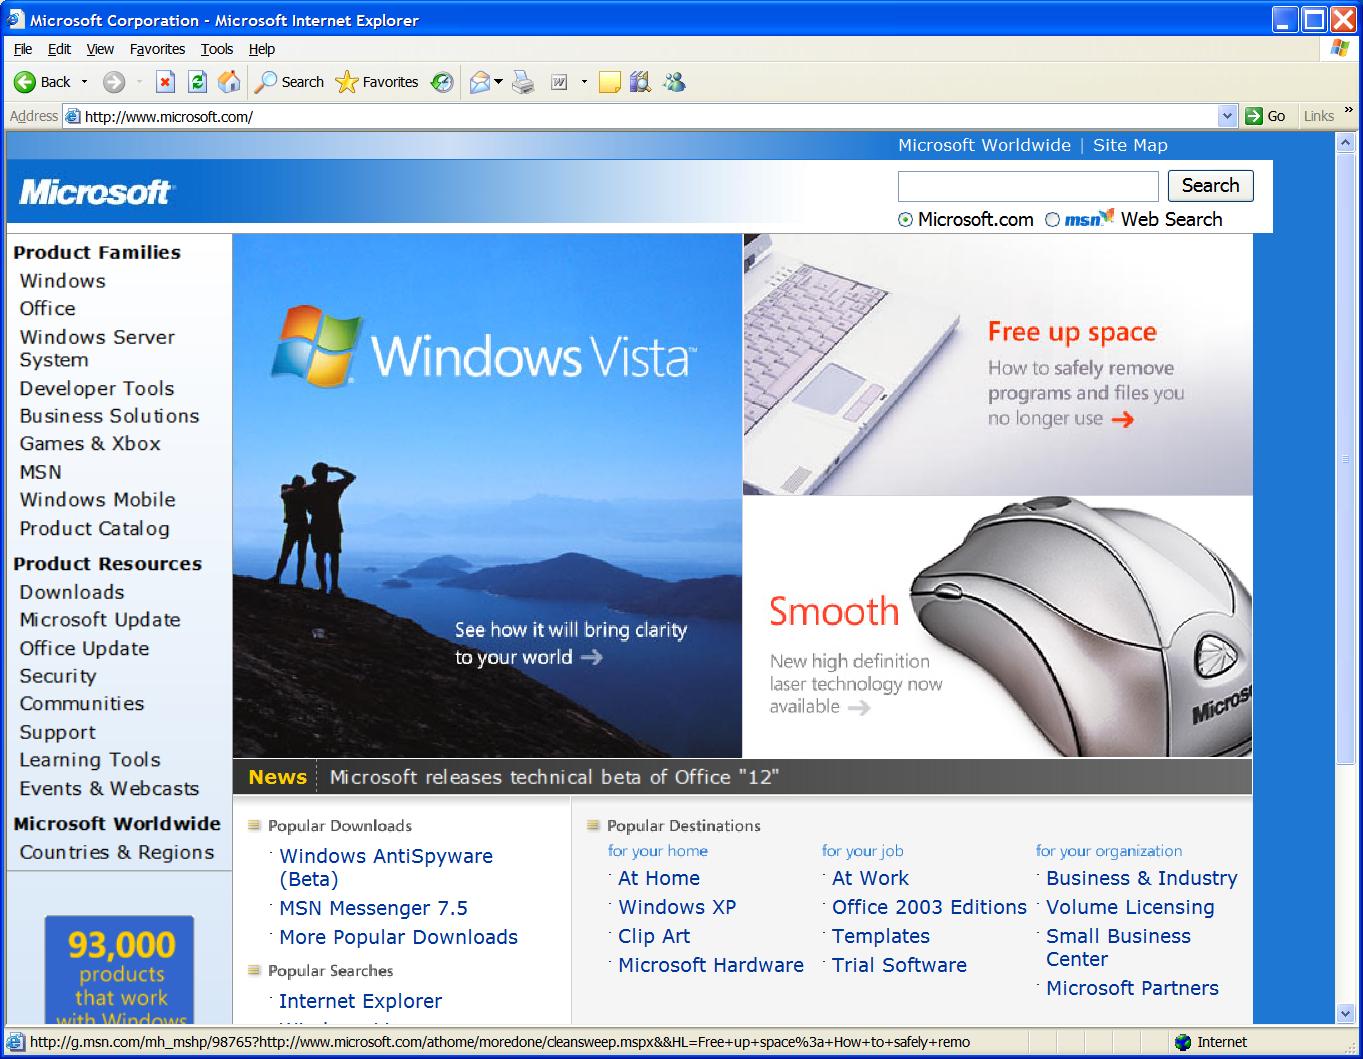
Task: Open the MSN Messenger 7.5 link
Action: point(373,908)
